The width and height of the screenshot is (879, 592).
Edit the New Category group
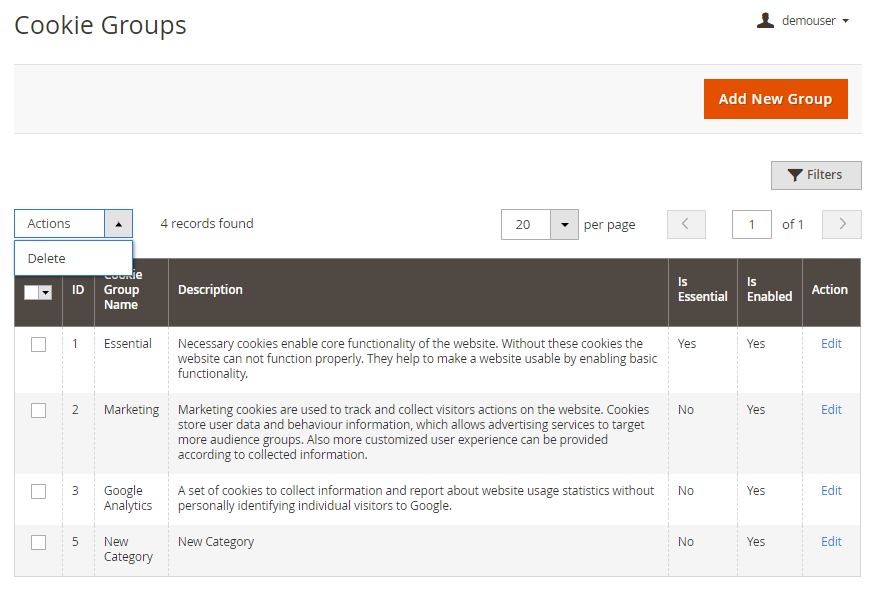(831, 541)
